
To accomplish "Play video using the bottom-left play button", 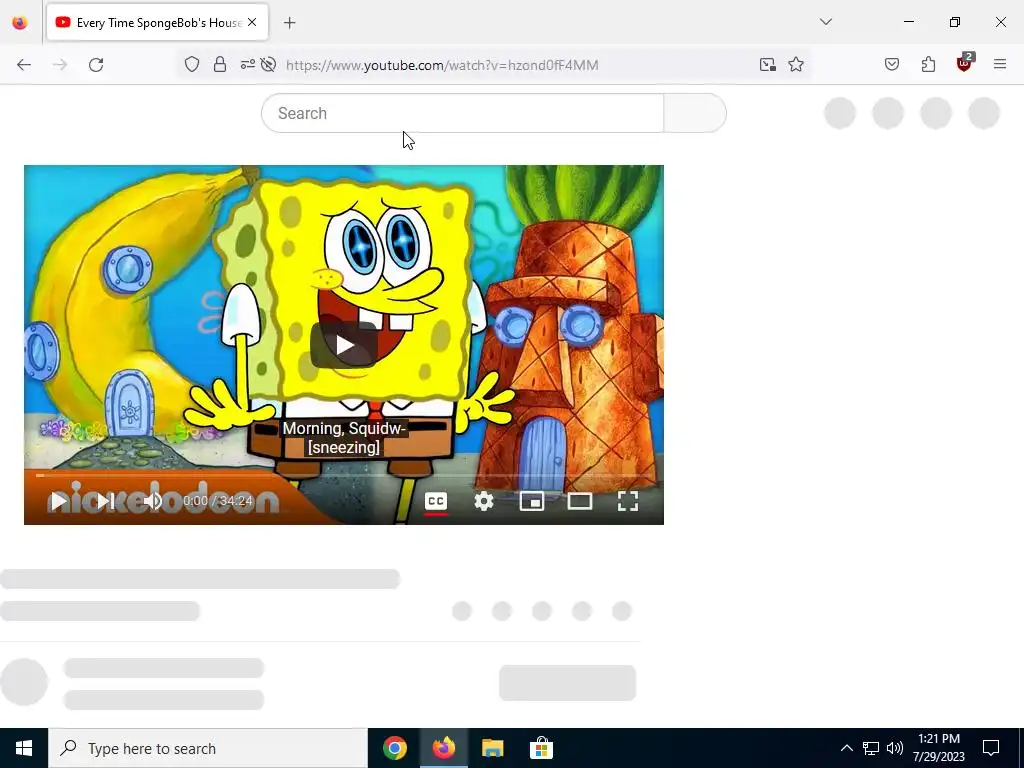I will [58, 501].
